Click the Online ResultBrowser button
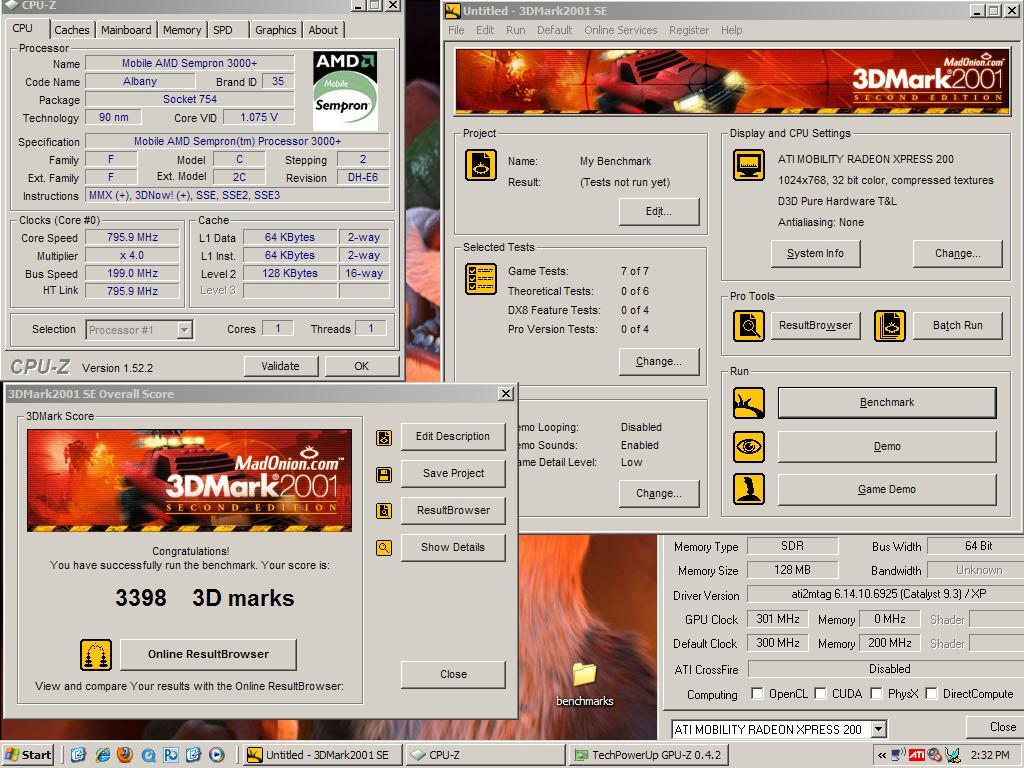 click(x=208, y=654)
